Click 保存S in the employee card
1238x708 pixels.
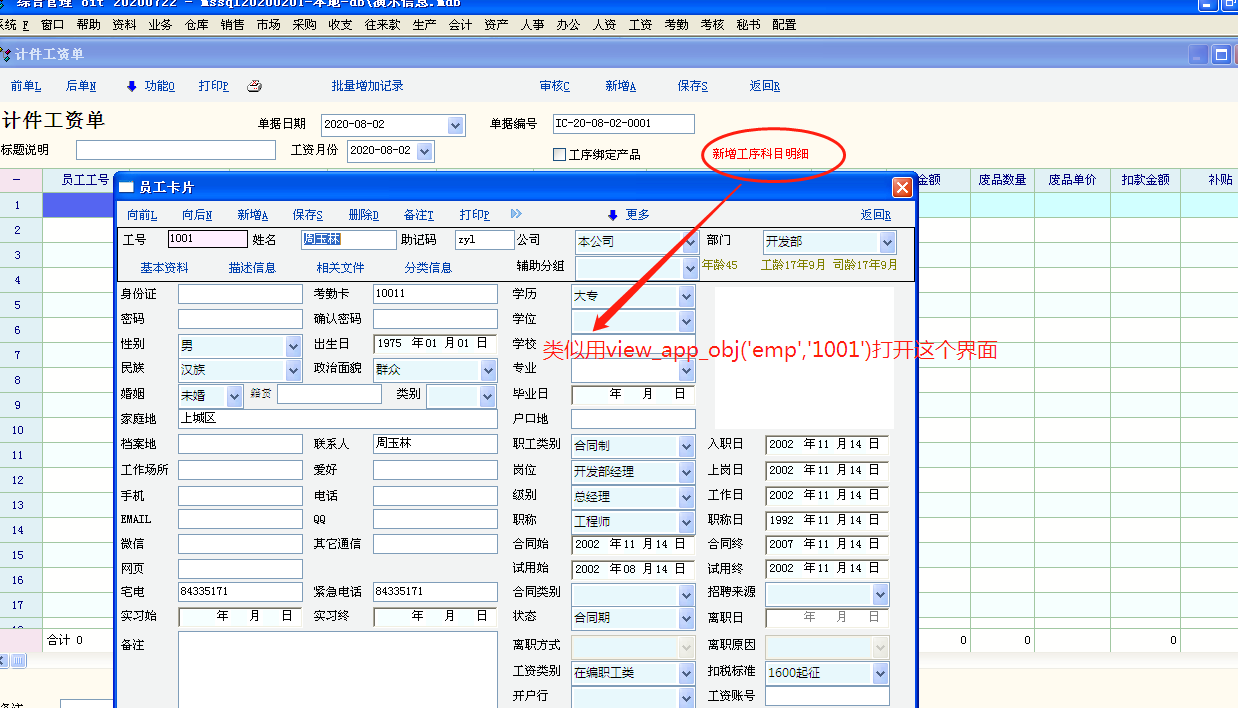tap(307, 215)
